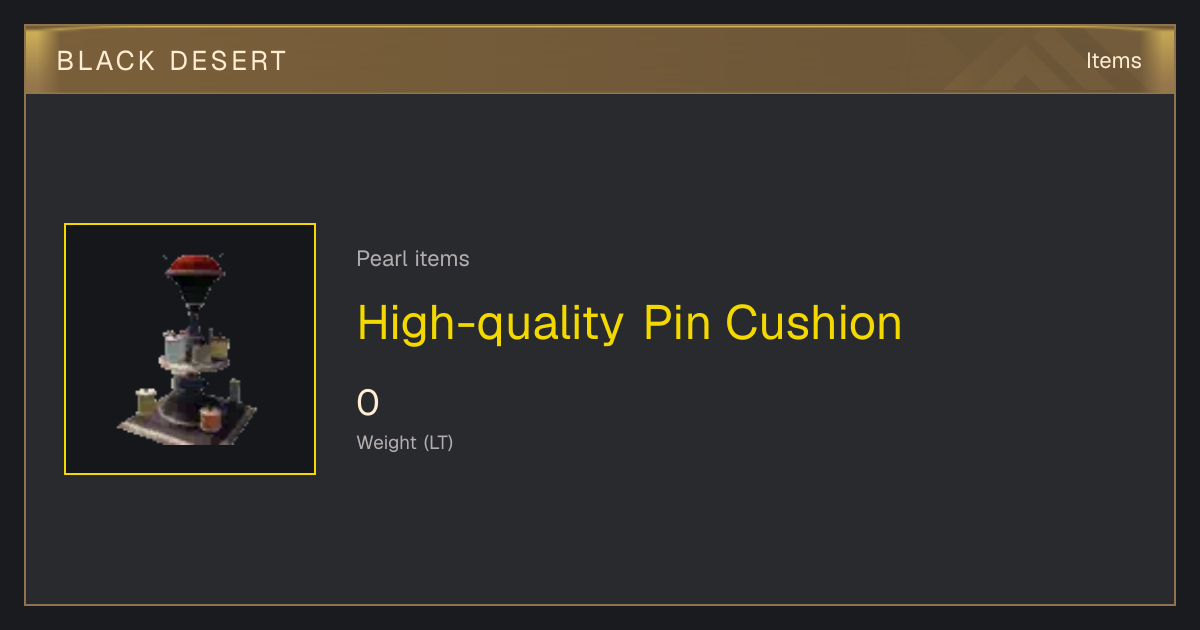Click the gold header banner
1200x630 pixels.
coord(600,60)
